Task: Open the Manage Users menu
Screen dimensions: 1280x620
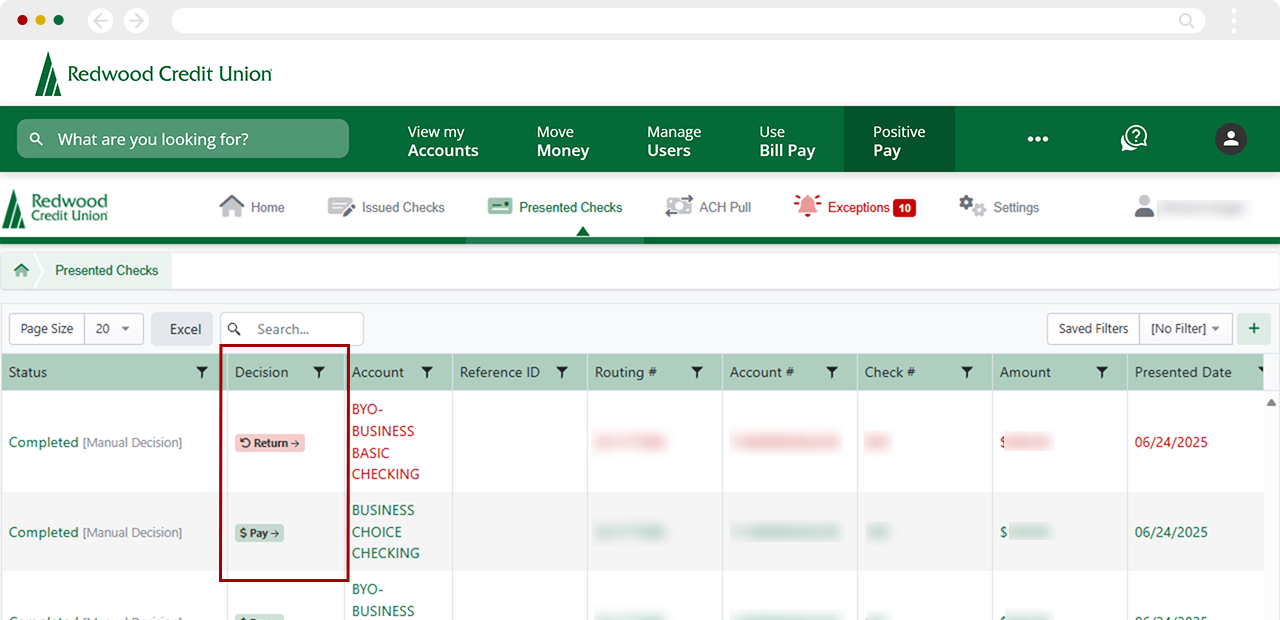Action: [x=674, y=141]
